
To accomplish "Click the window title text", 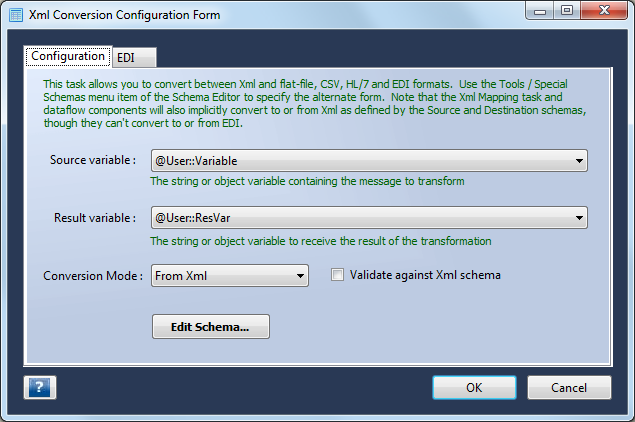I will pos(124,15).
